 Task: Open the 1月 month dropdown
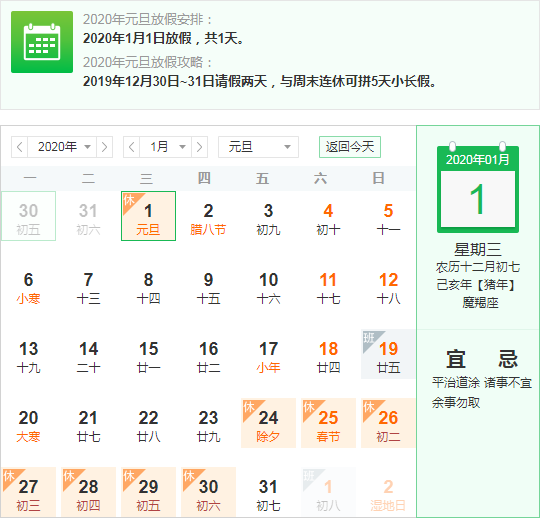coord(166,147)
